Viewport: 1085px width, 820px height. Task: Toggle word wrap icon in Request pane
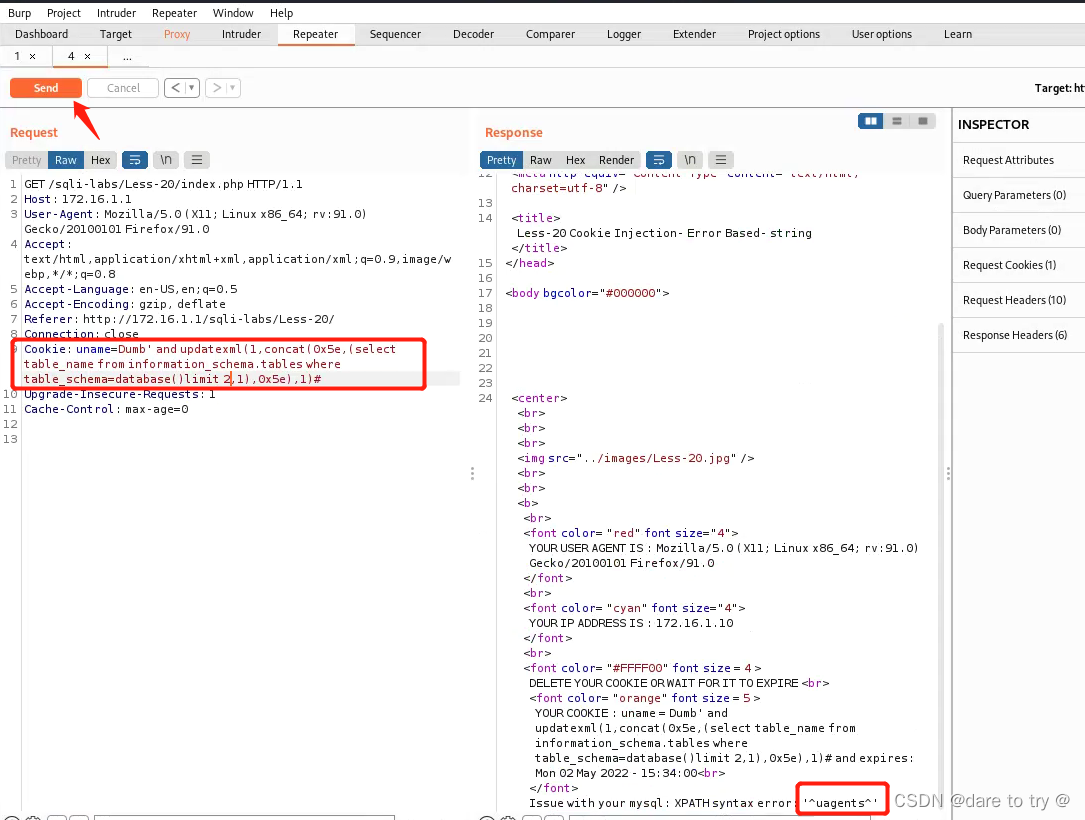point(135,160)
